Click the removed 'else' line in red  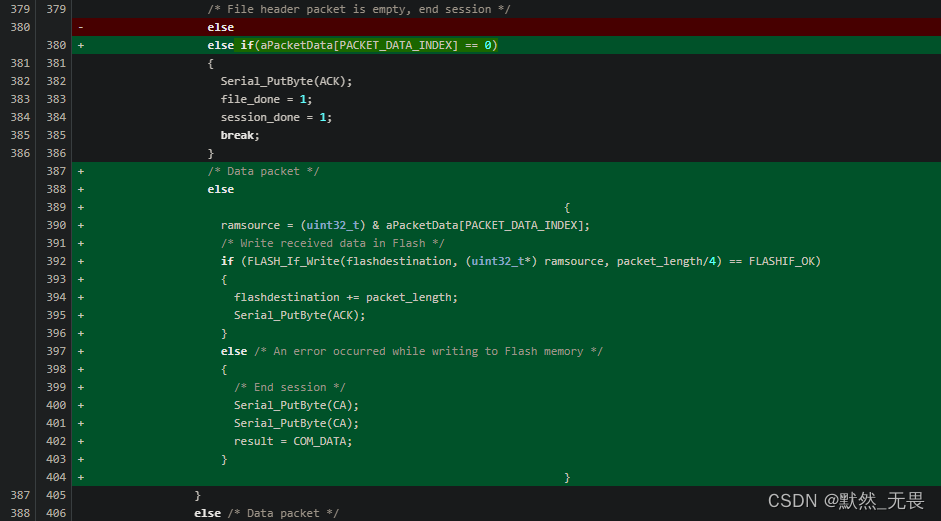(506, 27)
